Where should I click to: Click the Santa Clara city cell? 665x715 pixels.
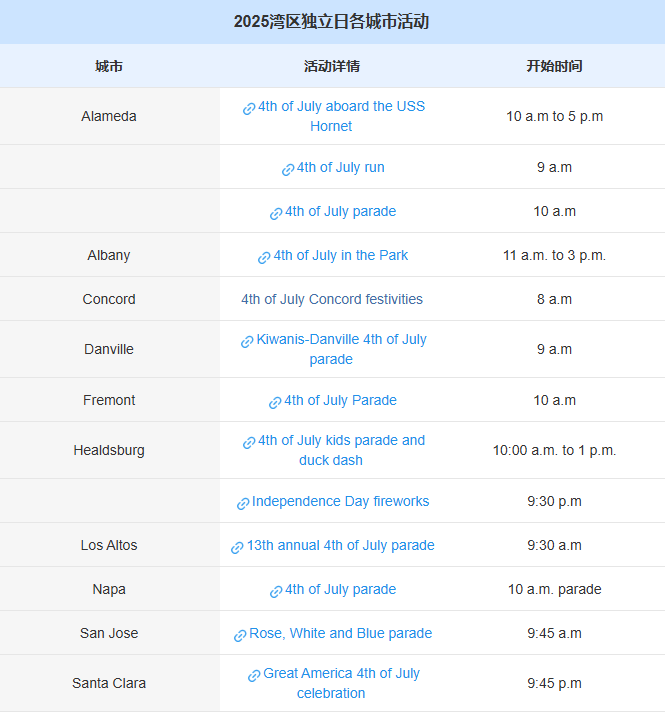[x=109, y=683]
